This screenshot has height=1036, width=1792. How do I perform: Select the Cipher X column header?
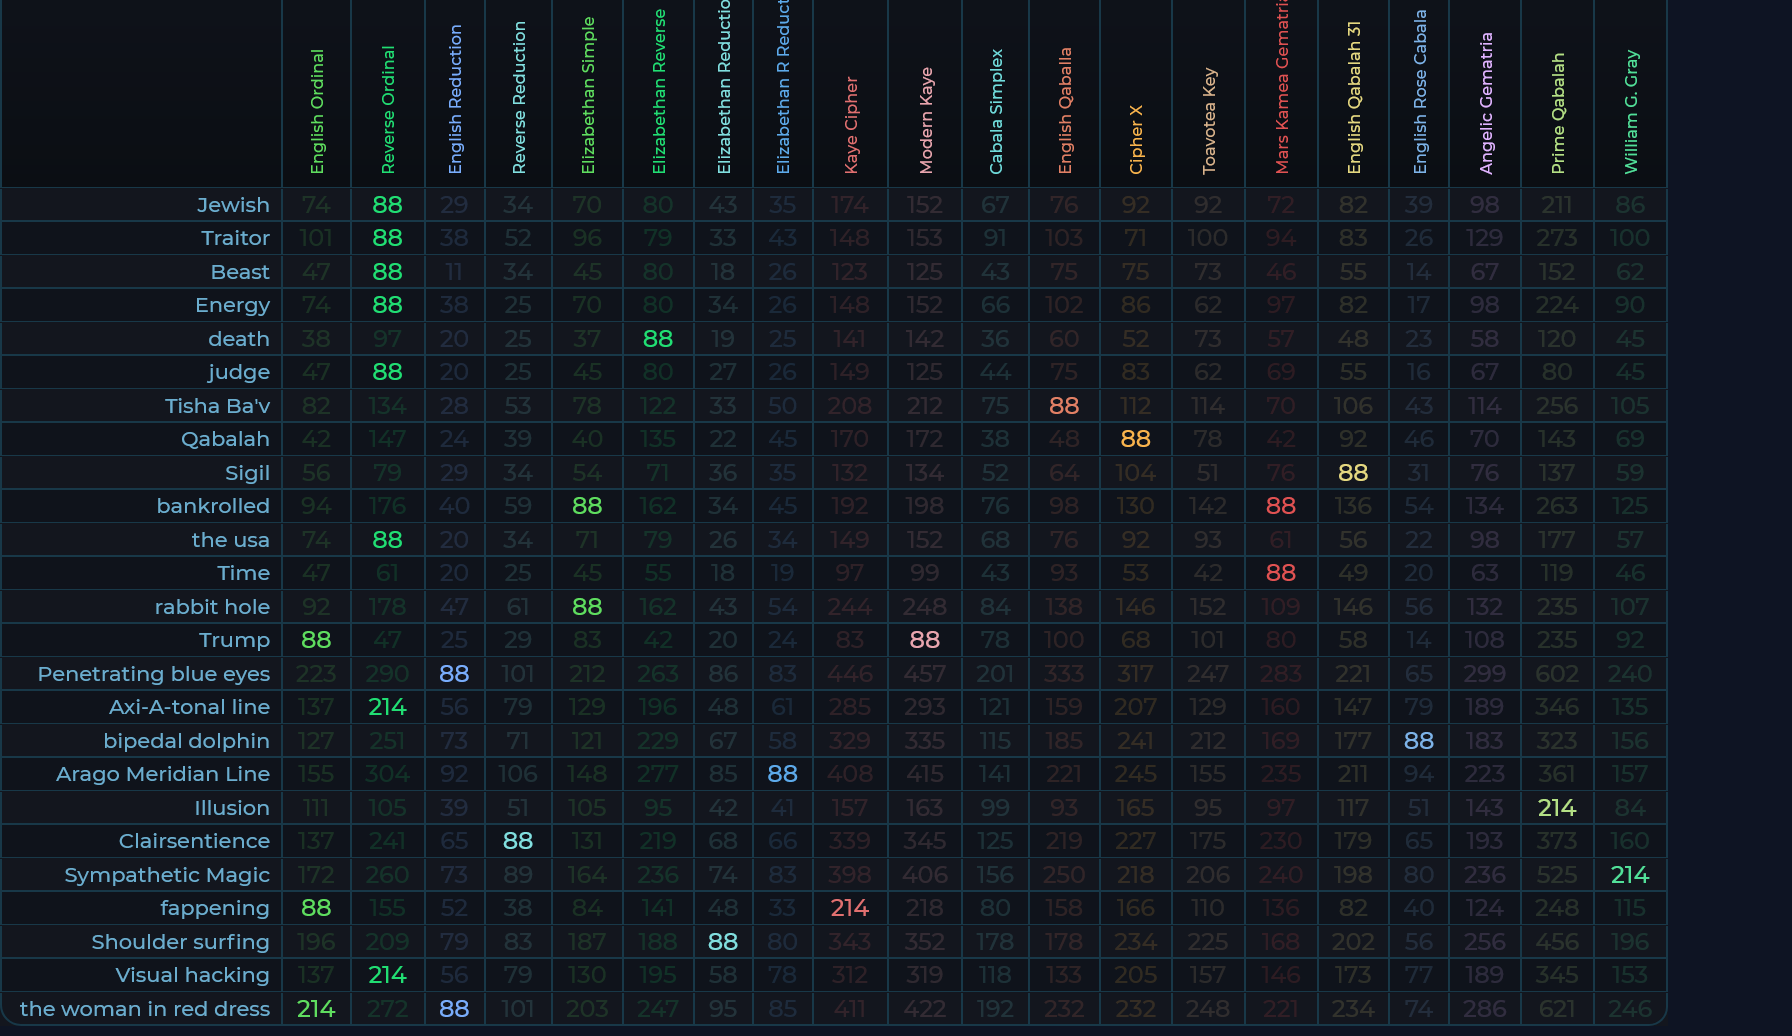1136,139
